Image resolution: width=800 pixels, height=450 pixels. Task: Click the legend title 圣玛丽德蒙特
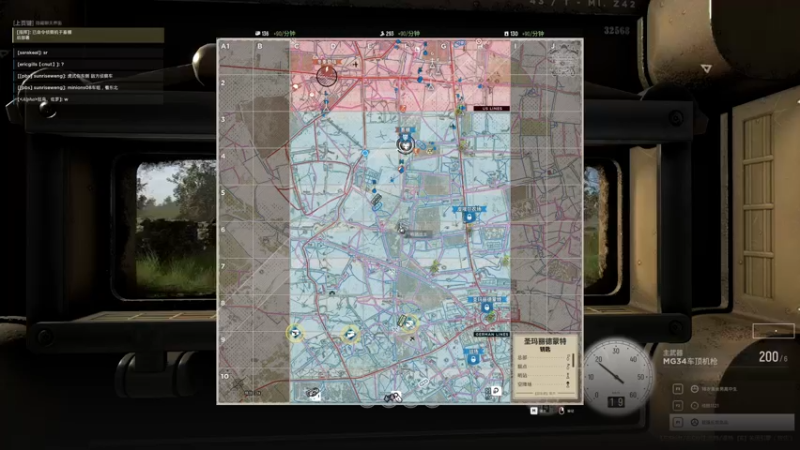coord(545,341)
